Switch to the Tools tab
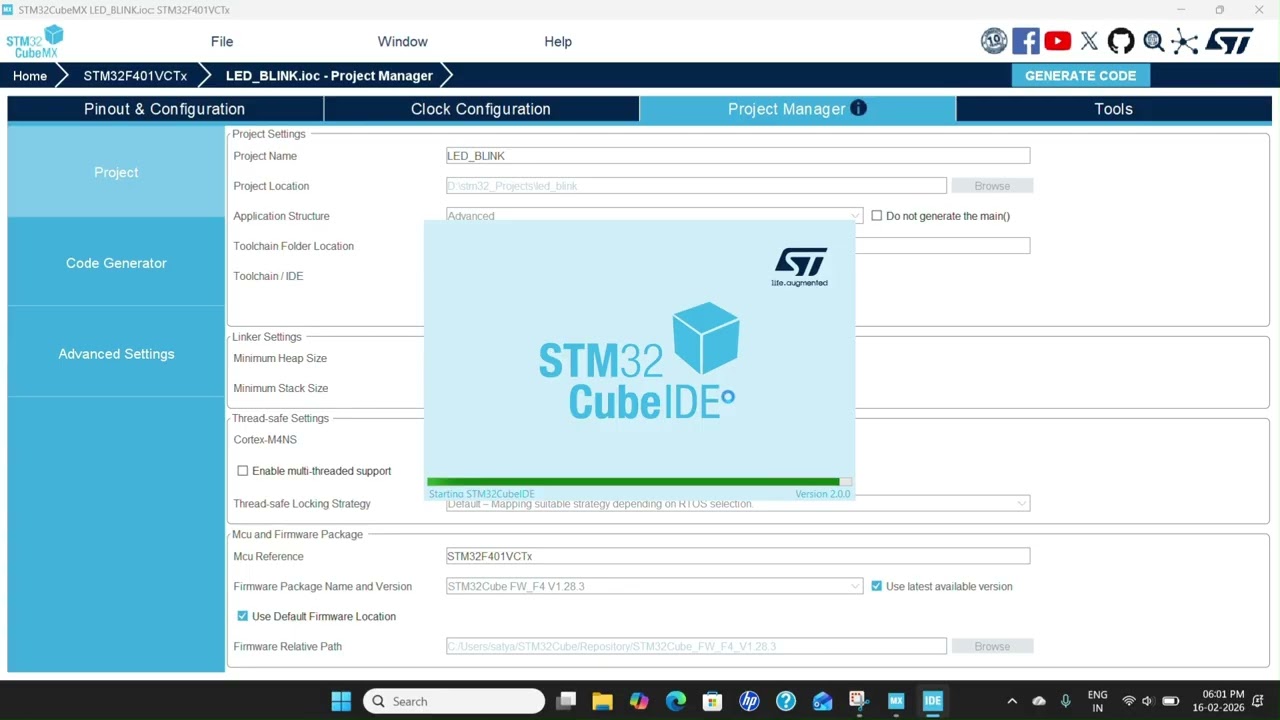This screenshot has height=720, width=1280. pyautogui.click(x=1113, y=109)
